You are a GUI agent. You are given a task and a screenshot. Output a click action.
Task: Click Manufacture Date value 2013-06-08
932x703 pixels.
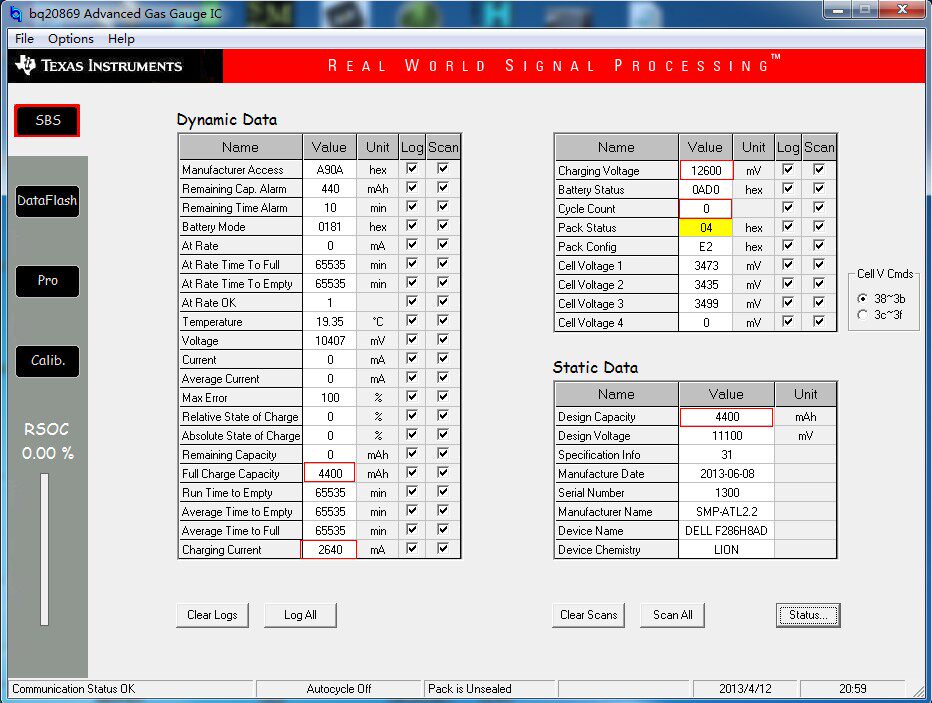coord(726,474)
